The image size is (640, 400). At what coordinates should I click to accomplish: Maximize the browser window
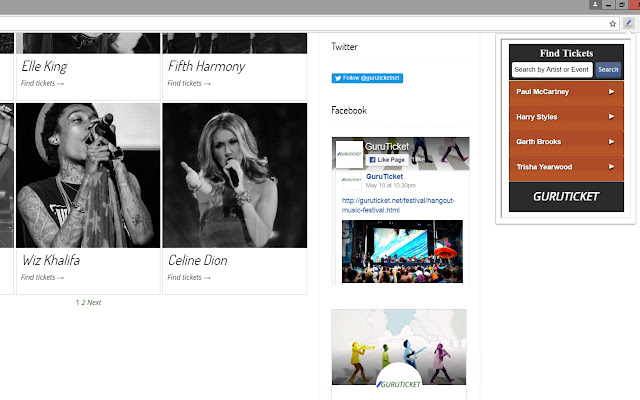[622, 4]
